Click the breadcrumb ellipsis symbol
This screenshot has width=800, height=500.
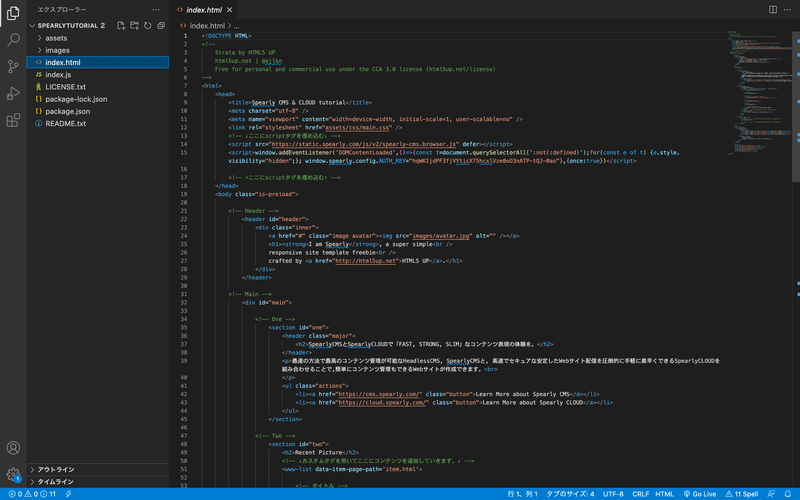click(237, 26)
